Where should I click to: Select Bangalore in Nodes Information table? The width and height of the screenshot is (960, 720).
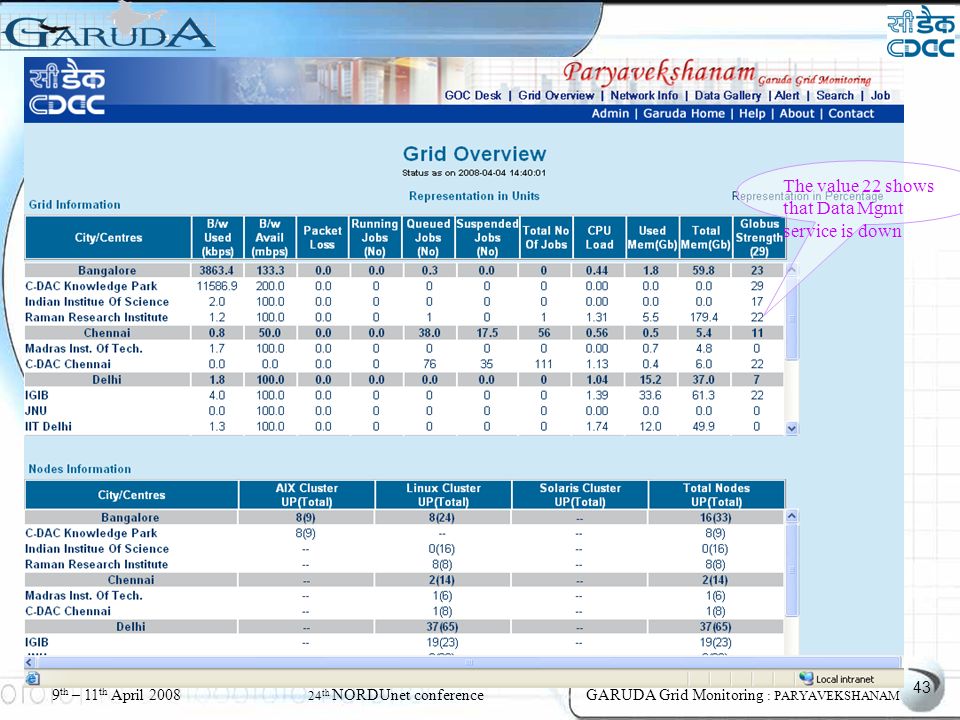tap(404, 517)
